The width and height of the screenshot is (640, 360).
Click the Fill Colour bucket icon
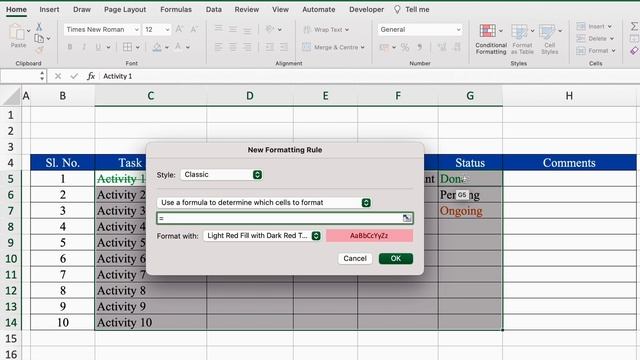(x=157, y=47)
